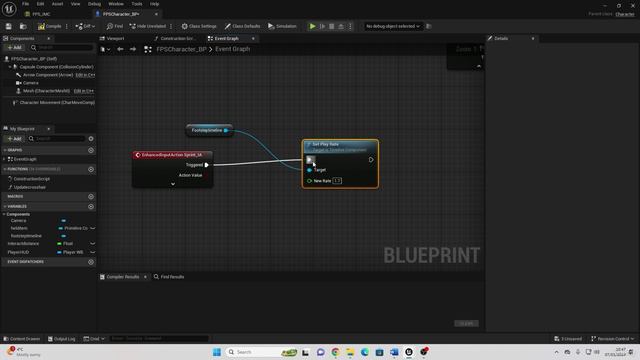Open Find in blueprint
Viewport: 640px width, 360px height.
115,26
